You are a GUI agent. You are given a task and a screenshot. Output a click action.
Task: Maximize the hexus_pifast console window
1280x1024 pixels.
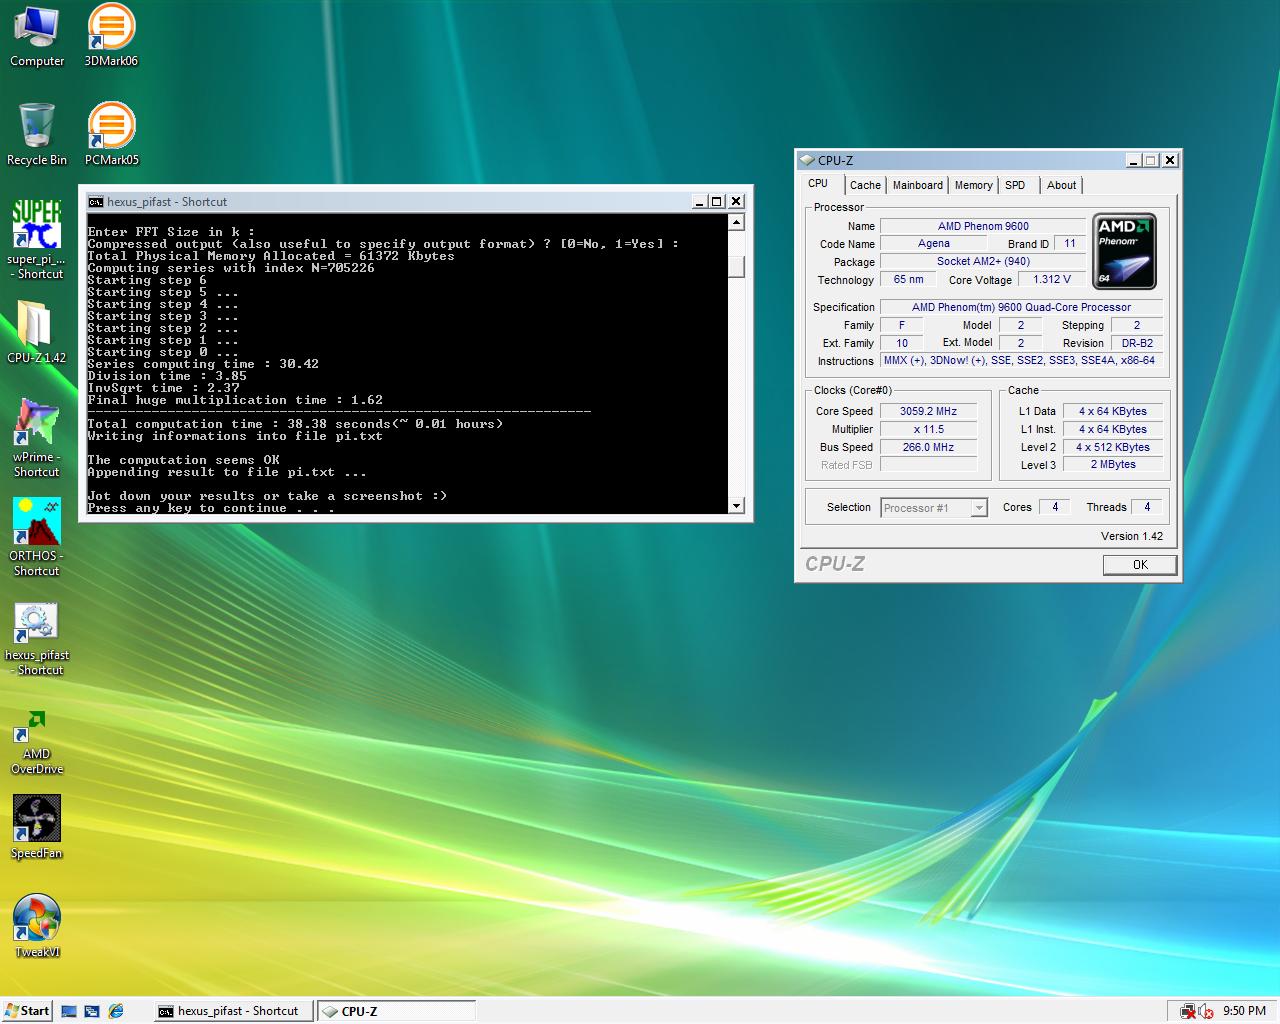(x=716, y=201)
